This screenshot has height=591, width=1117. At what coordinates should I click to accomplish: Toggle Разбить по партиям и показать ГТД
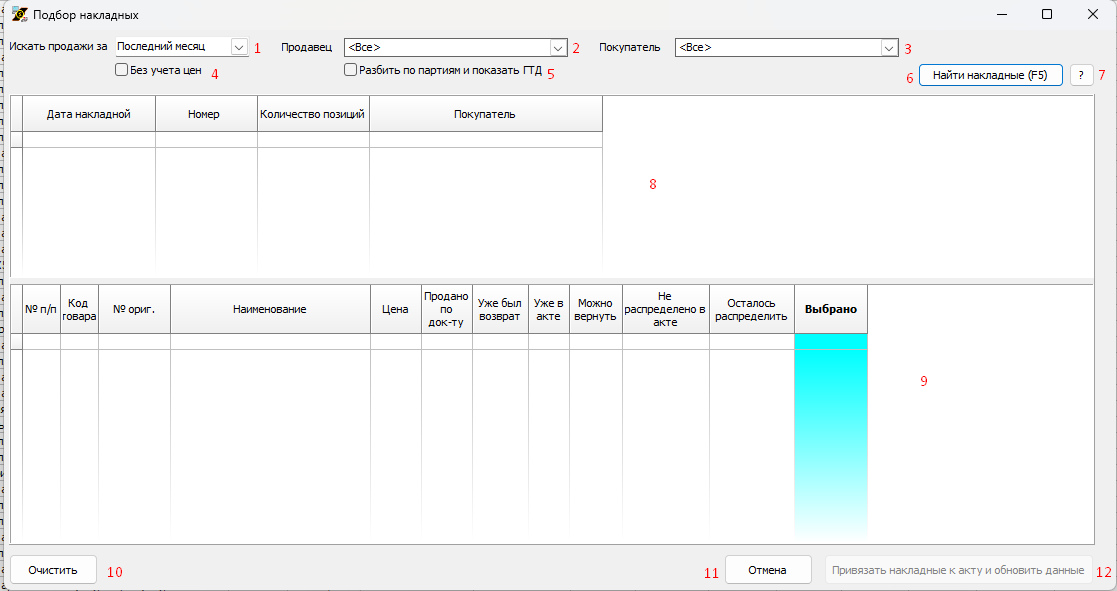point(351,71)
